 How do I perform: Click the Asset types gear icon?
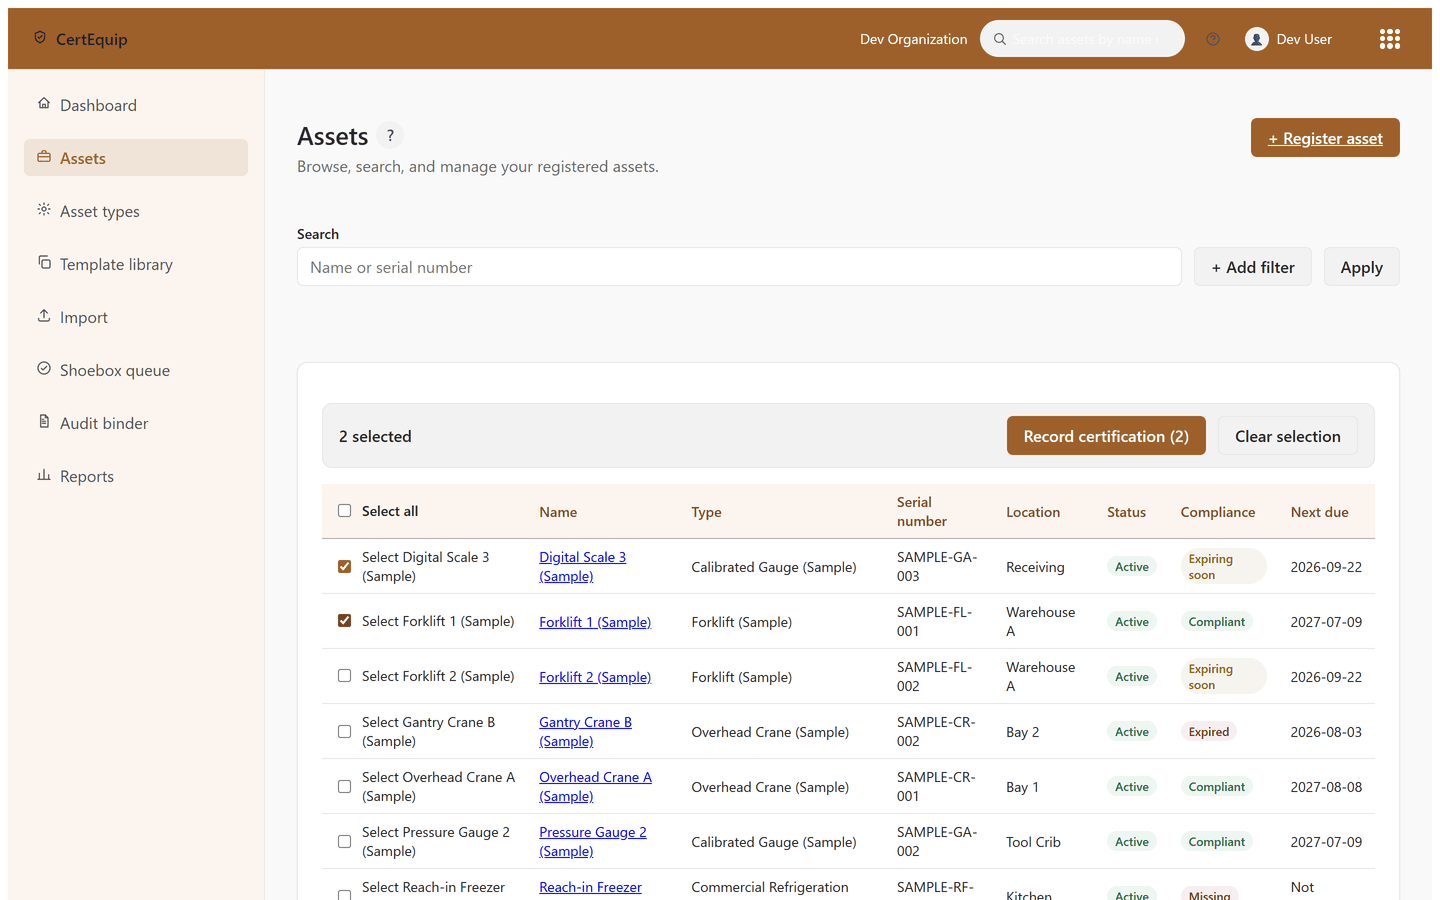point(44,210)
